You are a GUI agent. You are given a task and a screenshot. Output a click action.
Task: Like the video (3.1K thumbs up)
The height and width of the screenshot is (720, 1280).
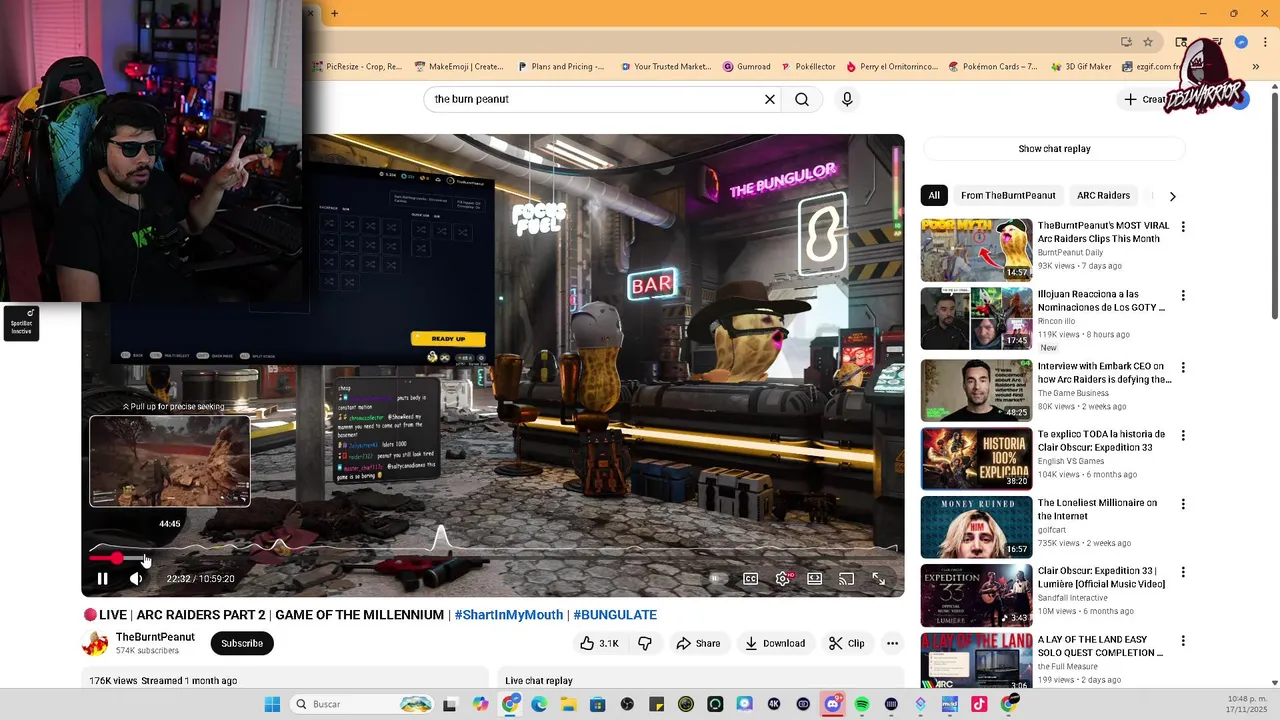(599, 643)
